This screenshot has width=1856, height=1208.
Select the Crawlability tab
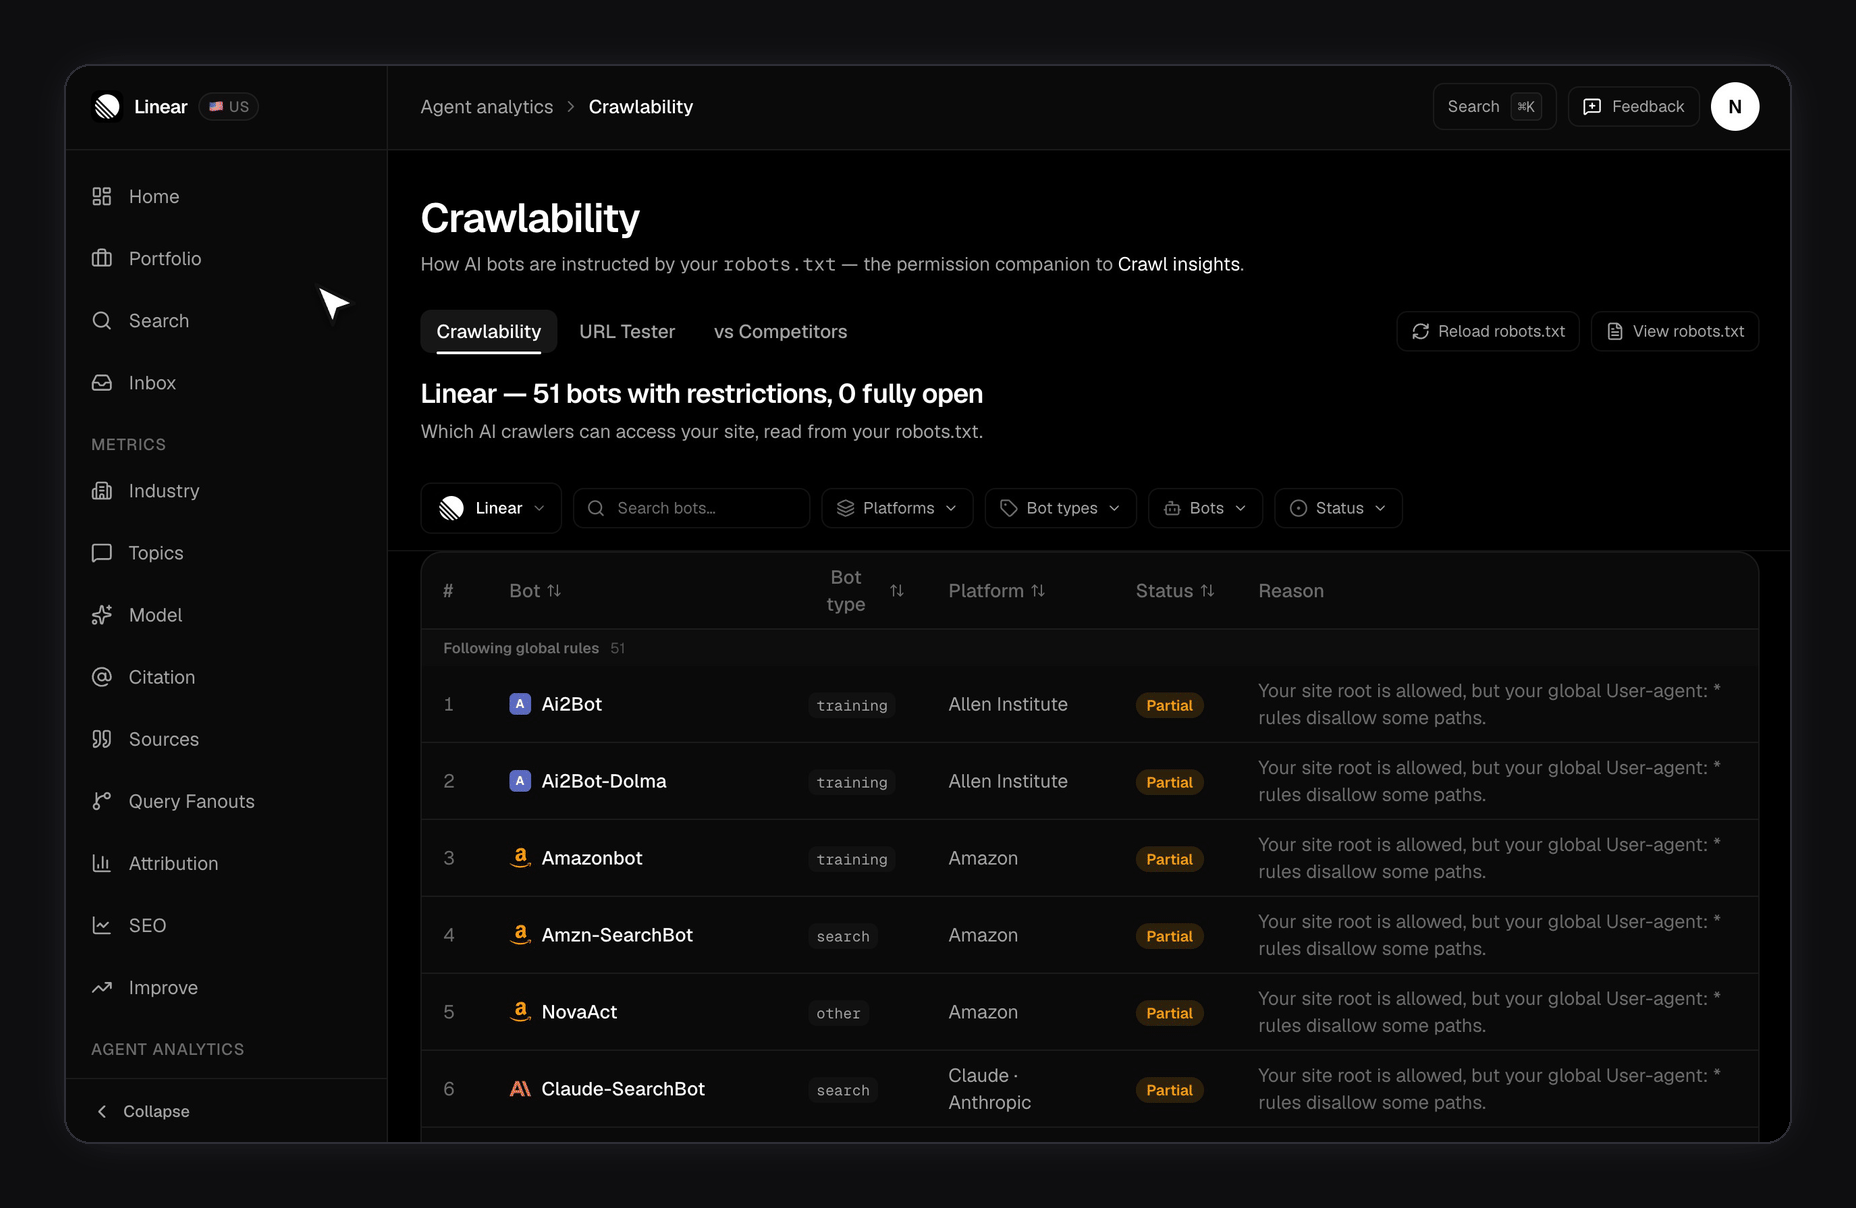click(488, 331)
